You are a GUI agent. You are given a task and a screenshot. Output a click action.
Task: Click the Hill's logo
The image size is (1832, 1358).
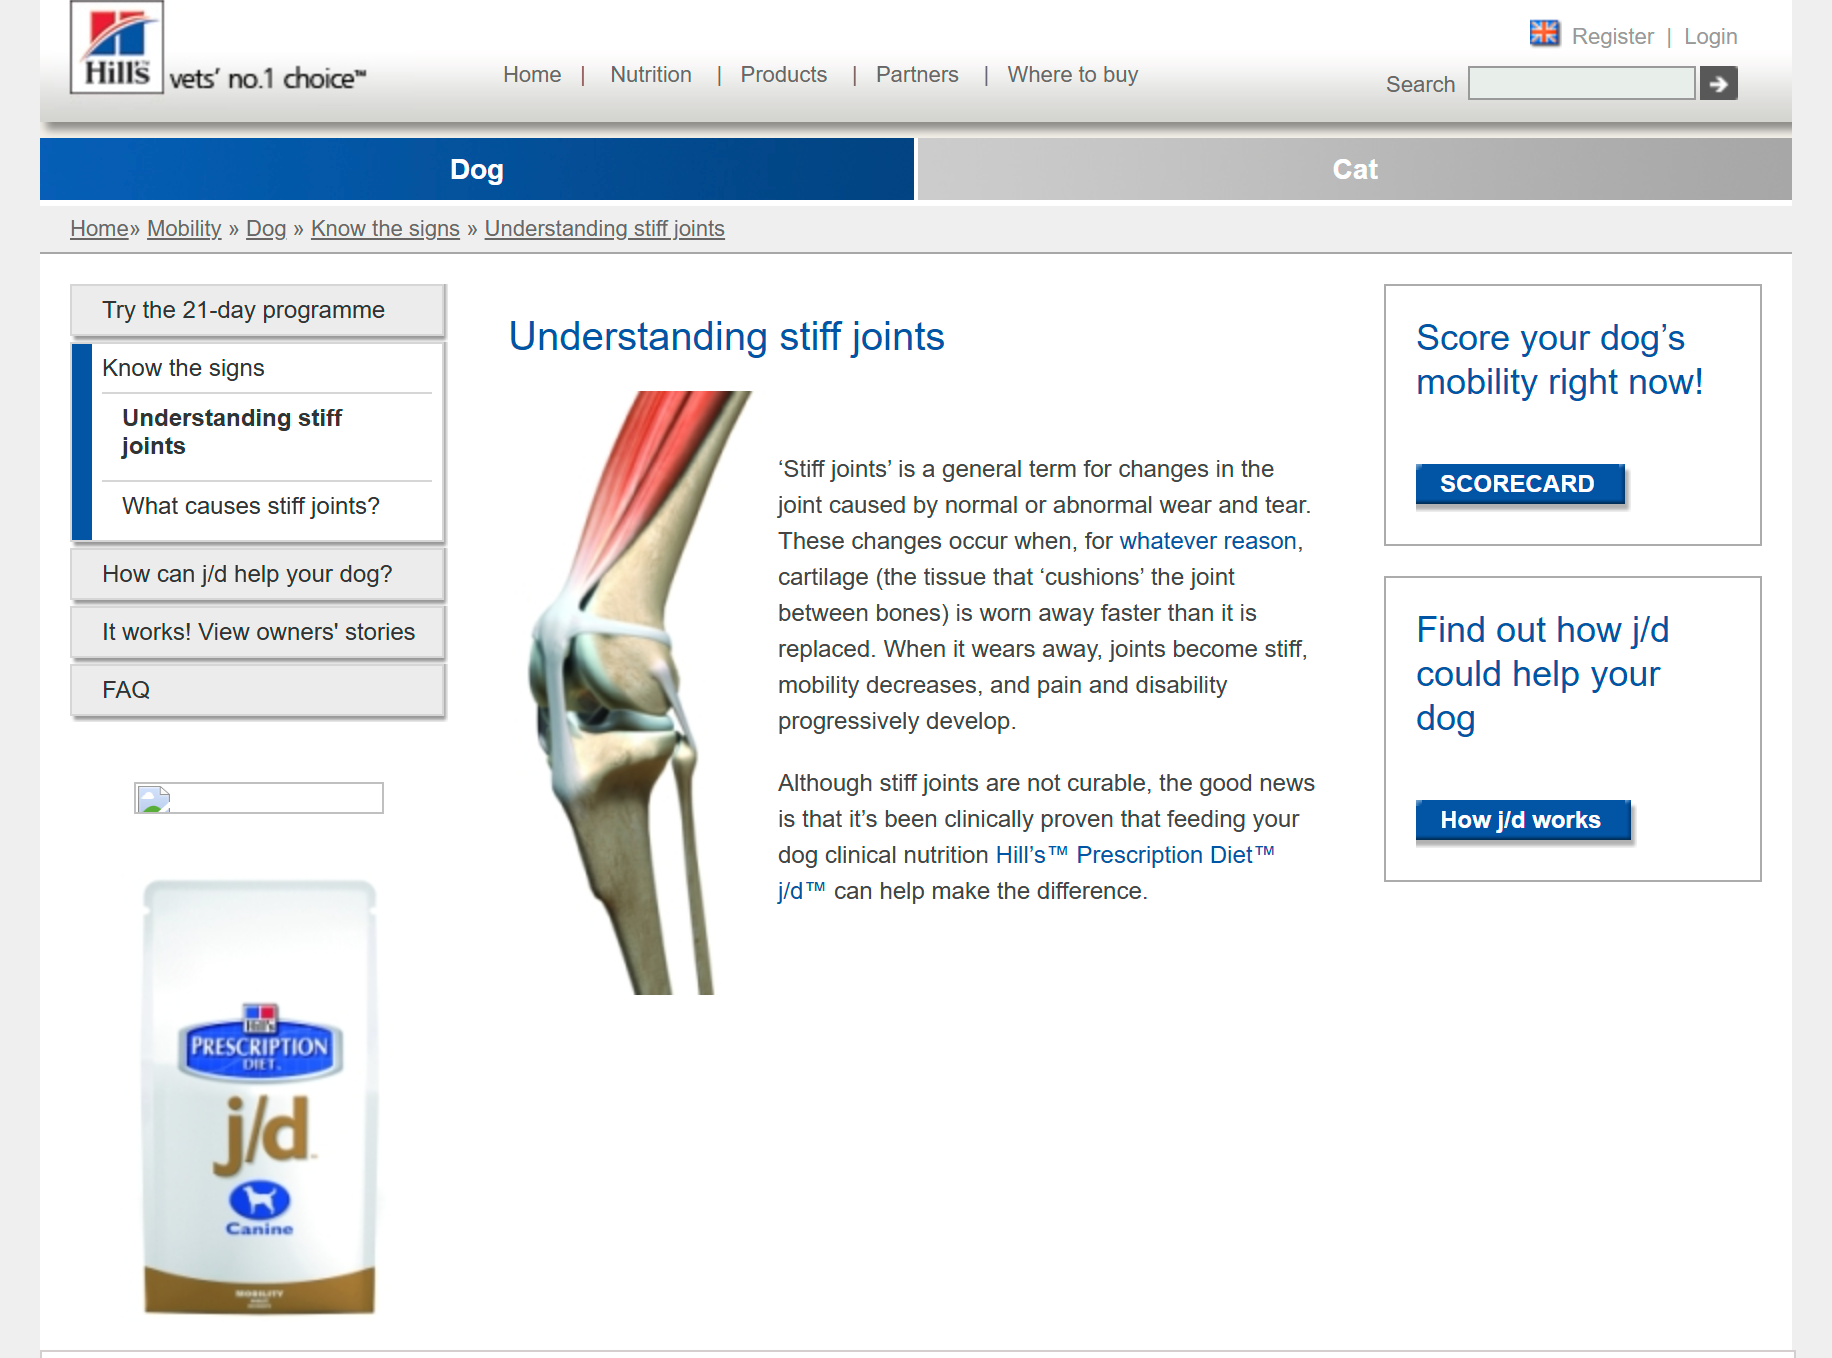click(116, 47)
